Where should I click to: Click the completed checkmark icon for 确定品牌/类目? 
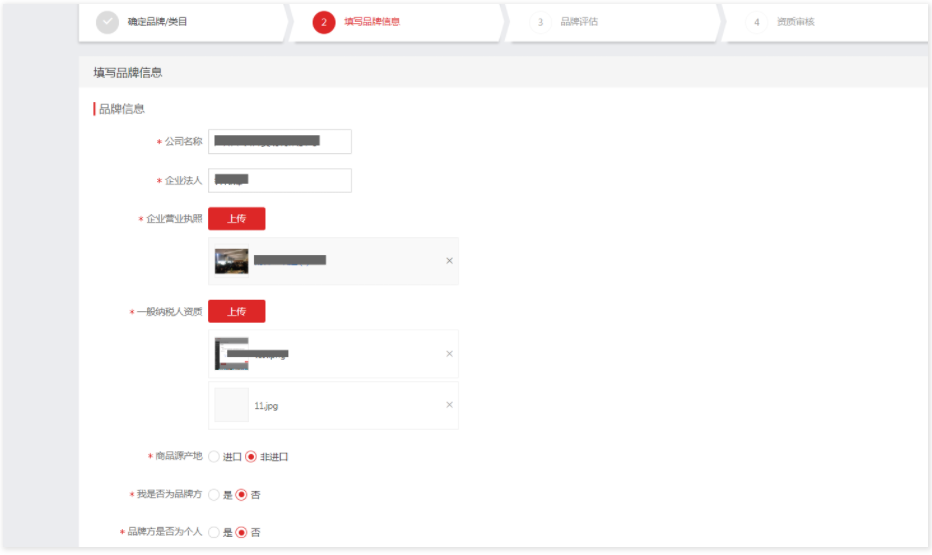click(x=107, y=22)
